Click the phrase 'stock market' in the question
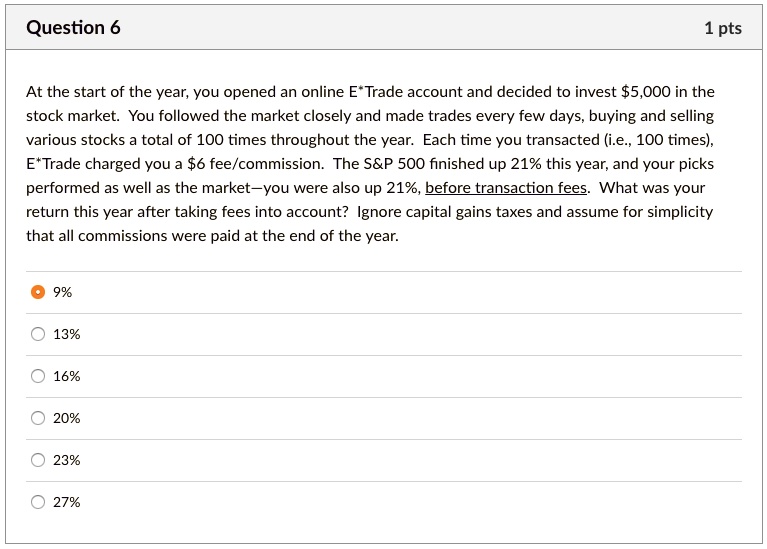The width and height of the screenshot is (767, 549). [x=72, y=116]
